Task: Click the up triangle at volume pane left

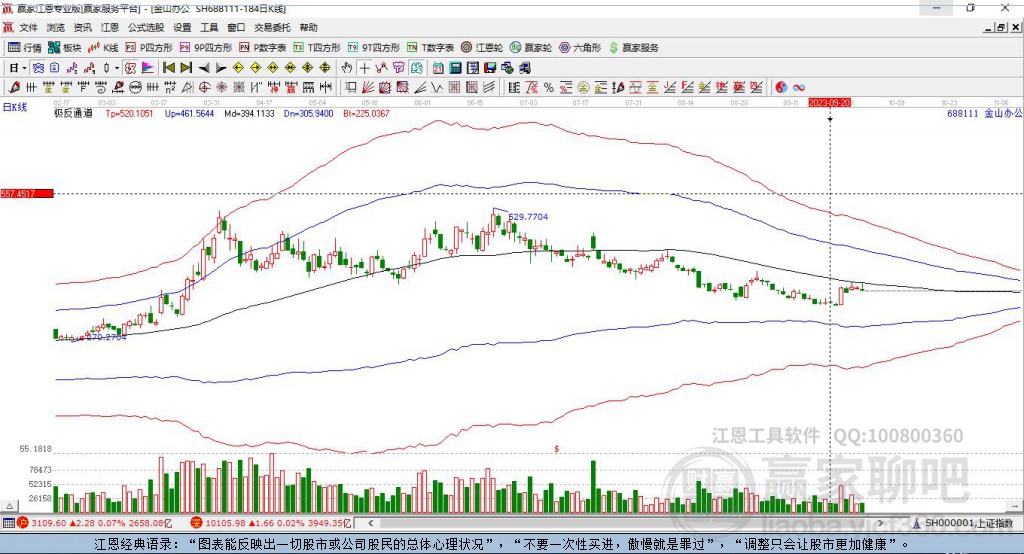Action: coord(9,506)
